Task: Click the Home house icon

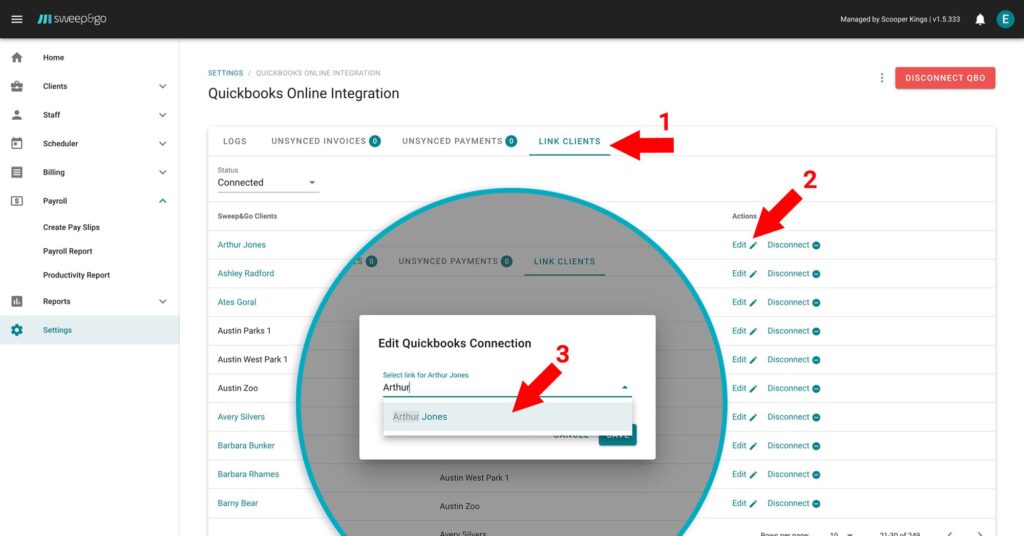Action: click(17, 58)
